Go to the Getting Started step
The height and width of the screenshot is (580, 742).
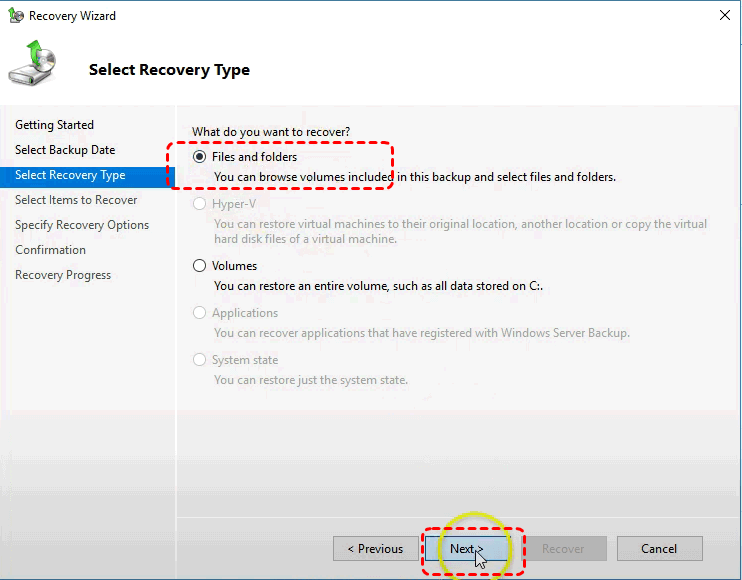coord(55,125)
